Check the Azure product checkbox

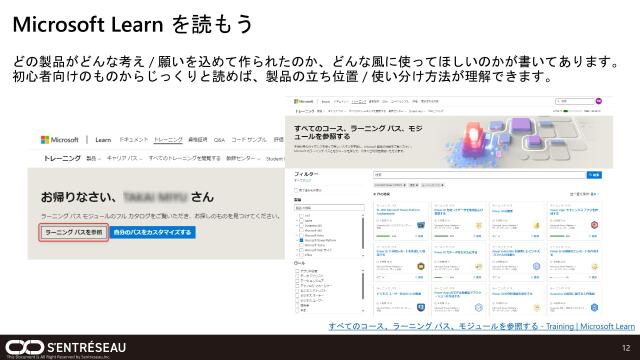point(302,220)
